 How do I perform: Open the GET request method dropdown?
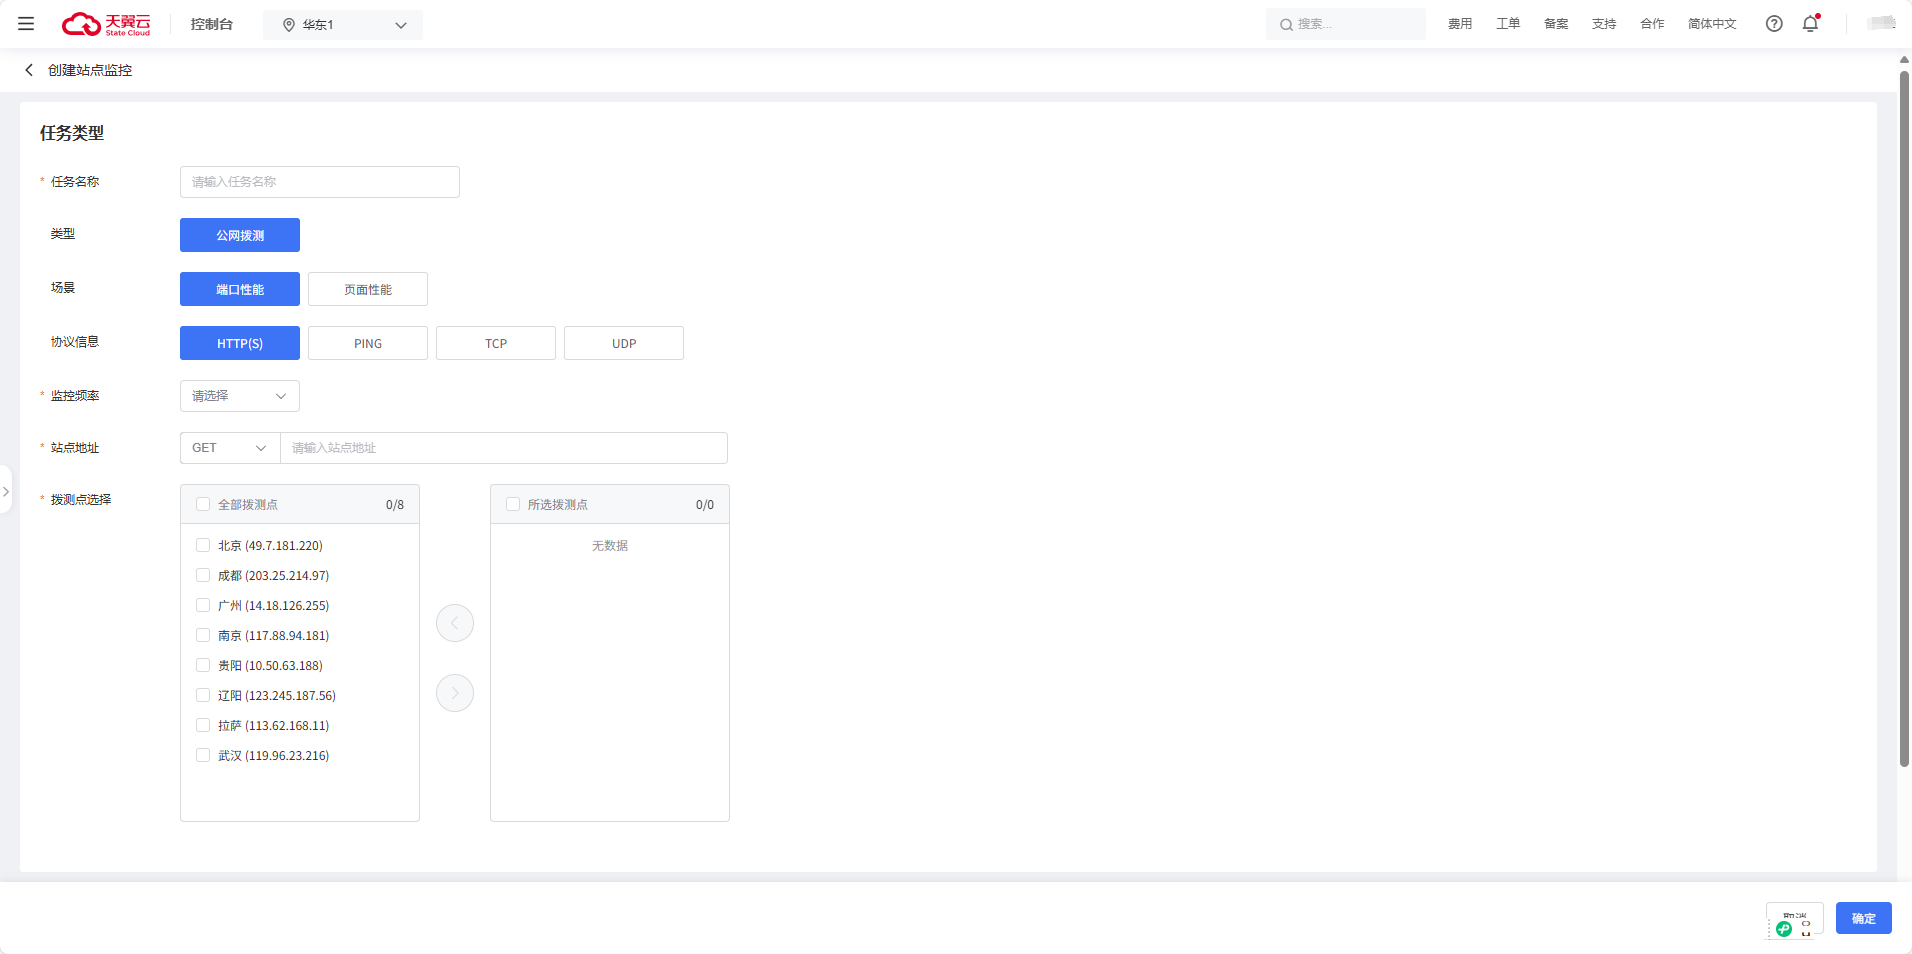[x=230, y=448]
